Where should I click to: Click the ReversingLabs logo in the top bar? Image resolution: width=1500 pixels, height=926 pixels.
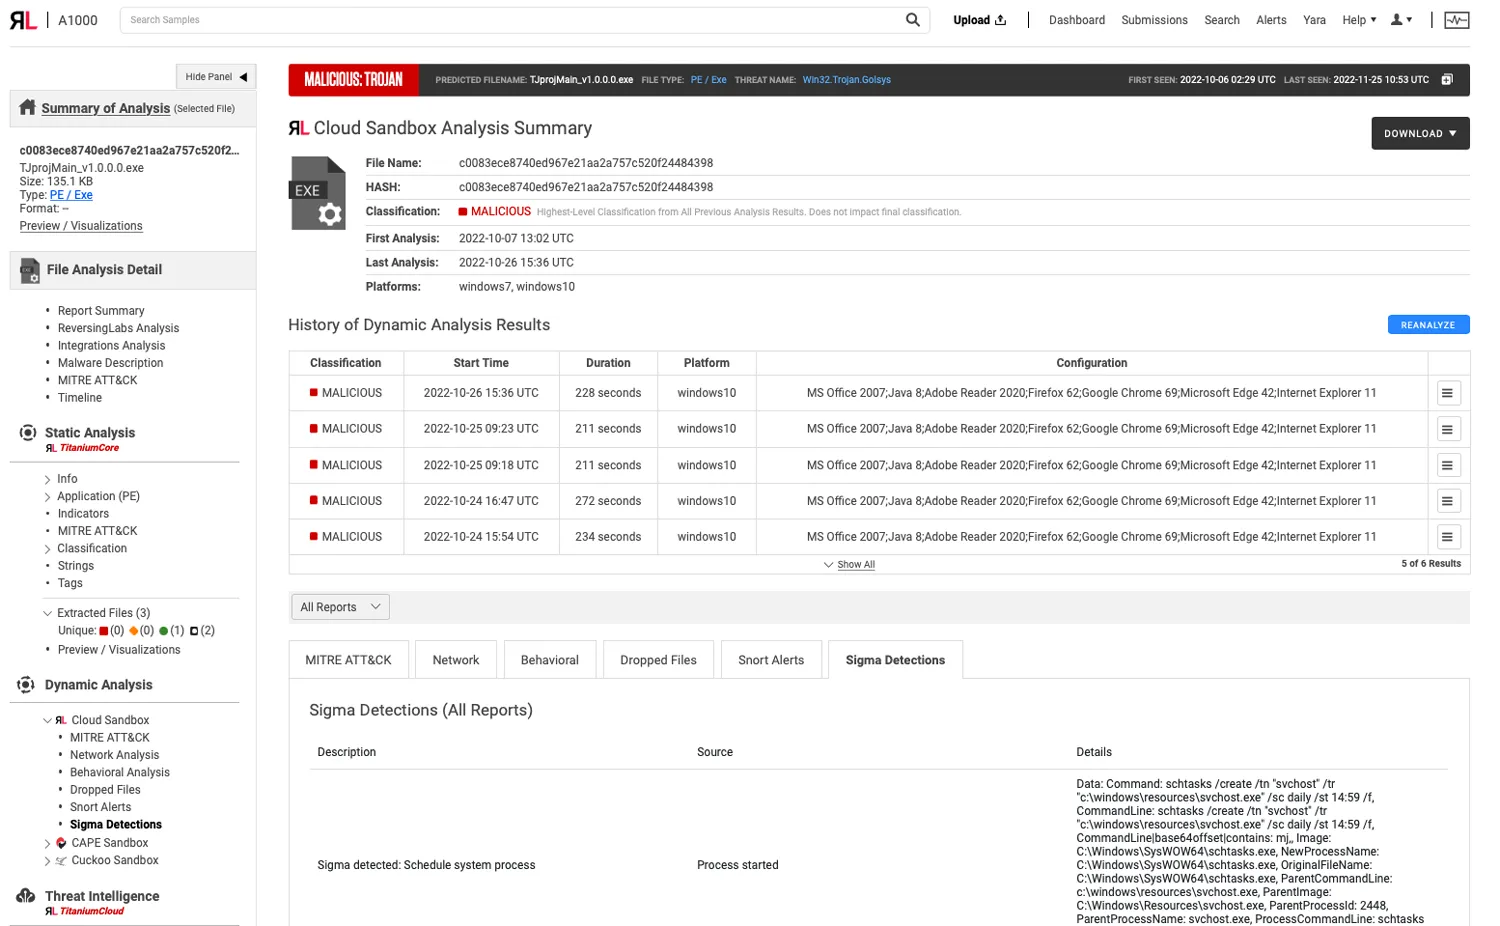pyautogui.click(x=22, y=20)
